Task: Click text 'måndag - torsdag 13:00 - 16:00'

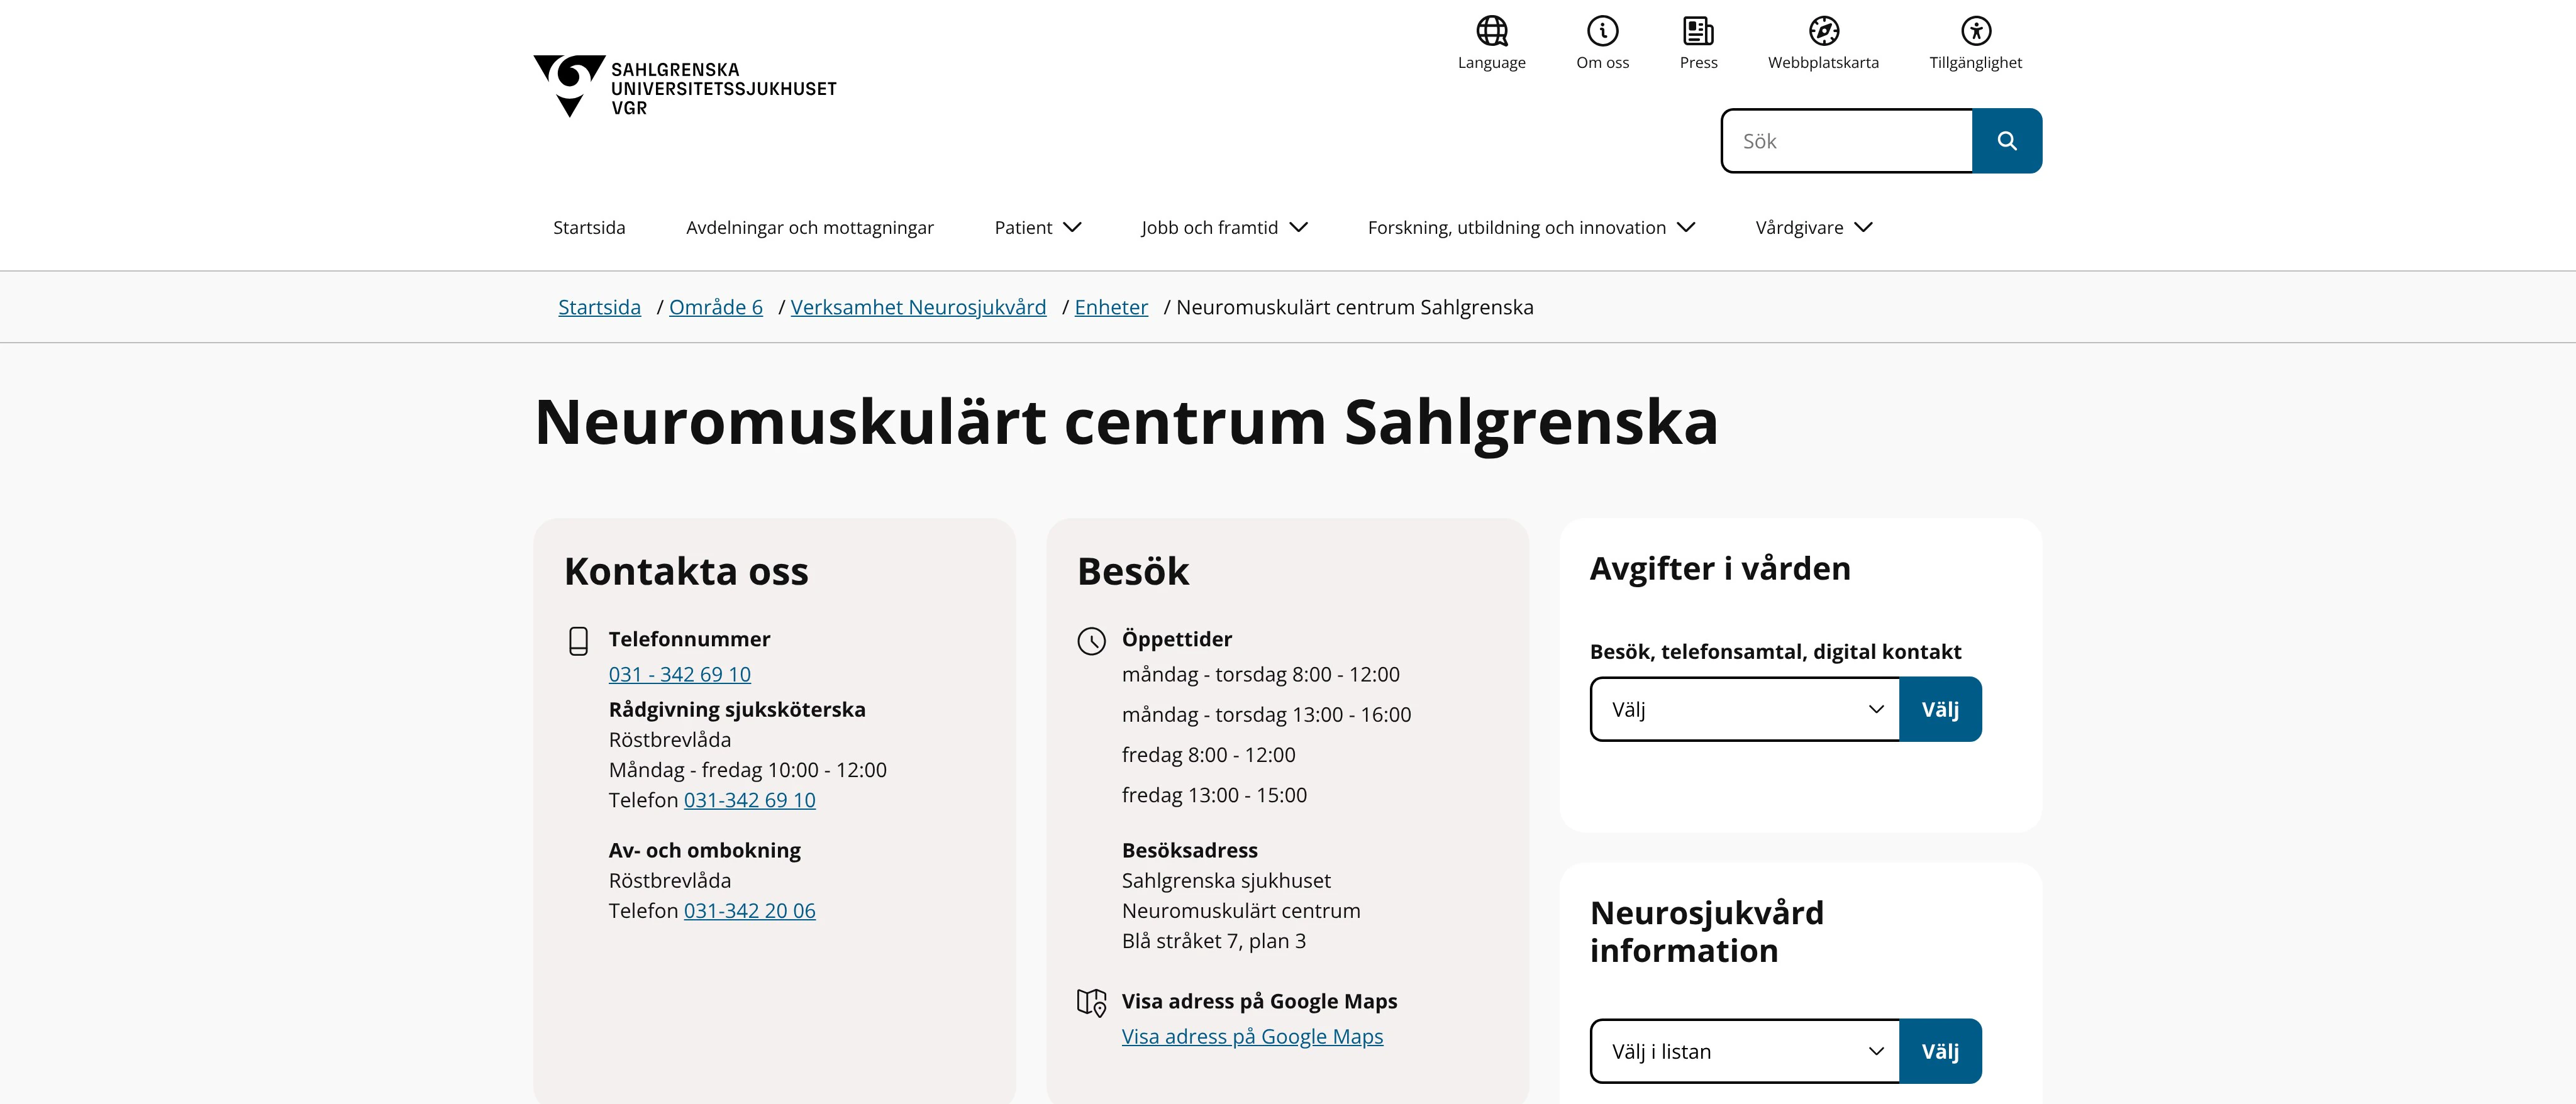Action: point(1266,715)
